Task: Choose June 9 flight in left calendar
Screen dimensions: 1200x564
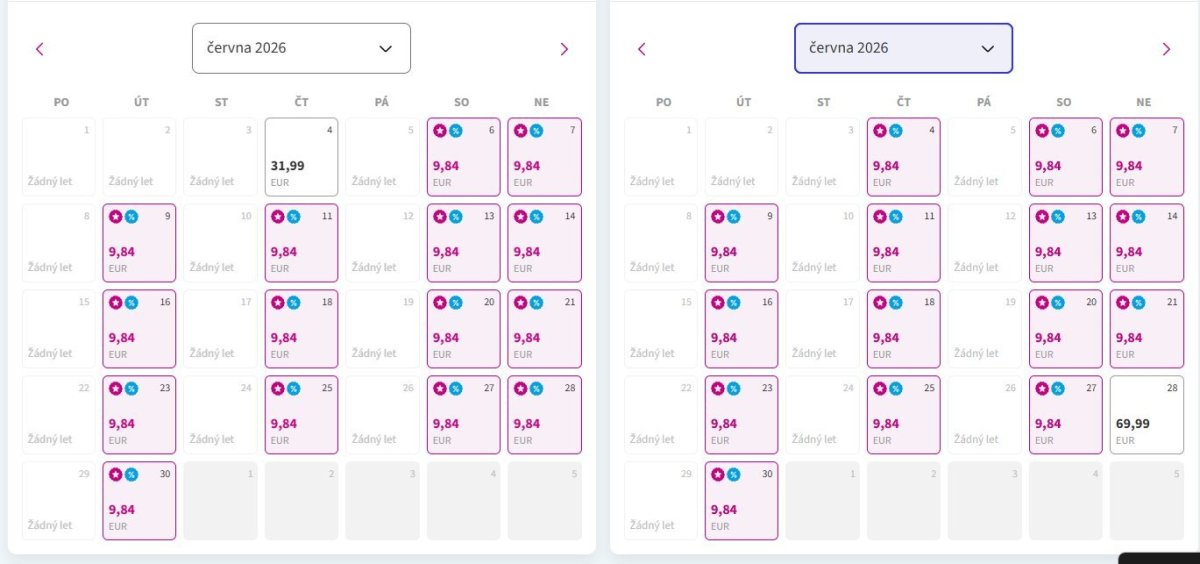Action: point(139,243)
